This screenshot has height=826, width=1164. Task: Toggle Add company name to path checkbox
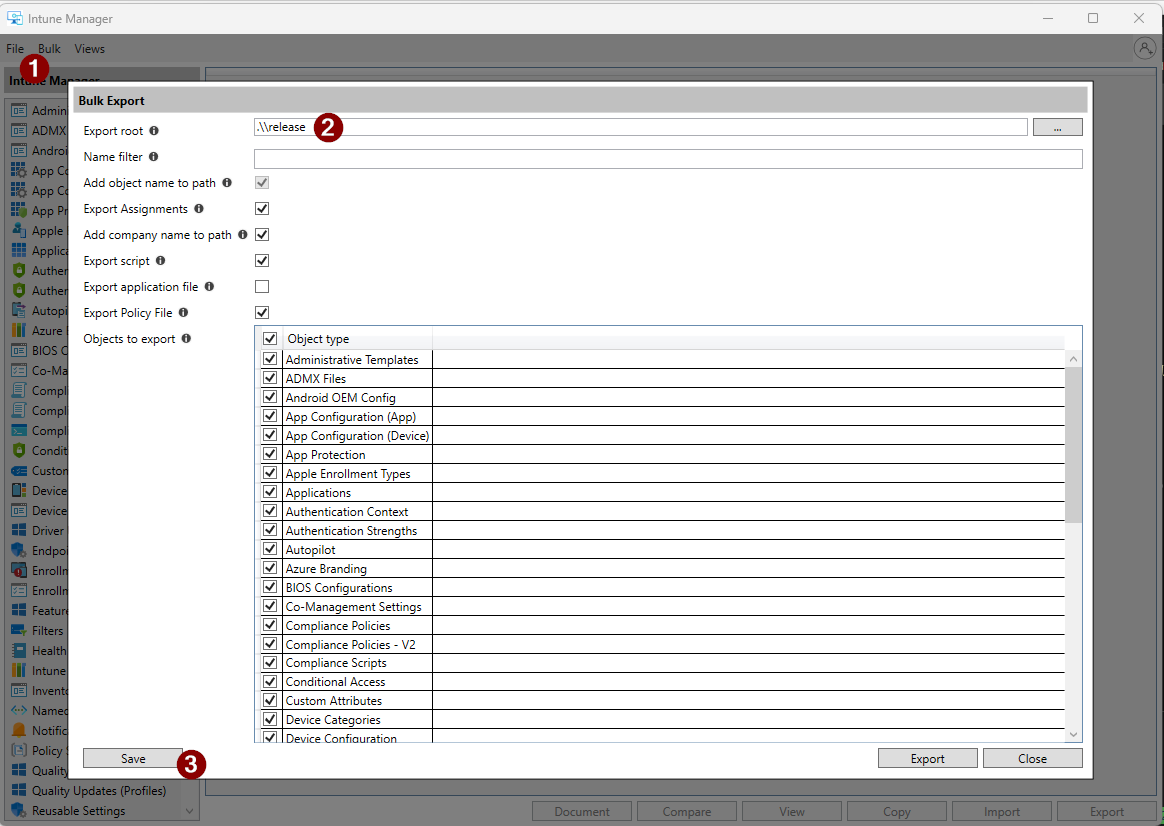pos(262,235)
